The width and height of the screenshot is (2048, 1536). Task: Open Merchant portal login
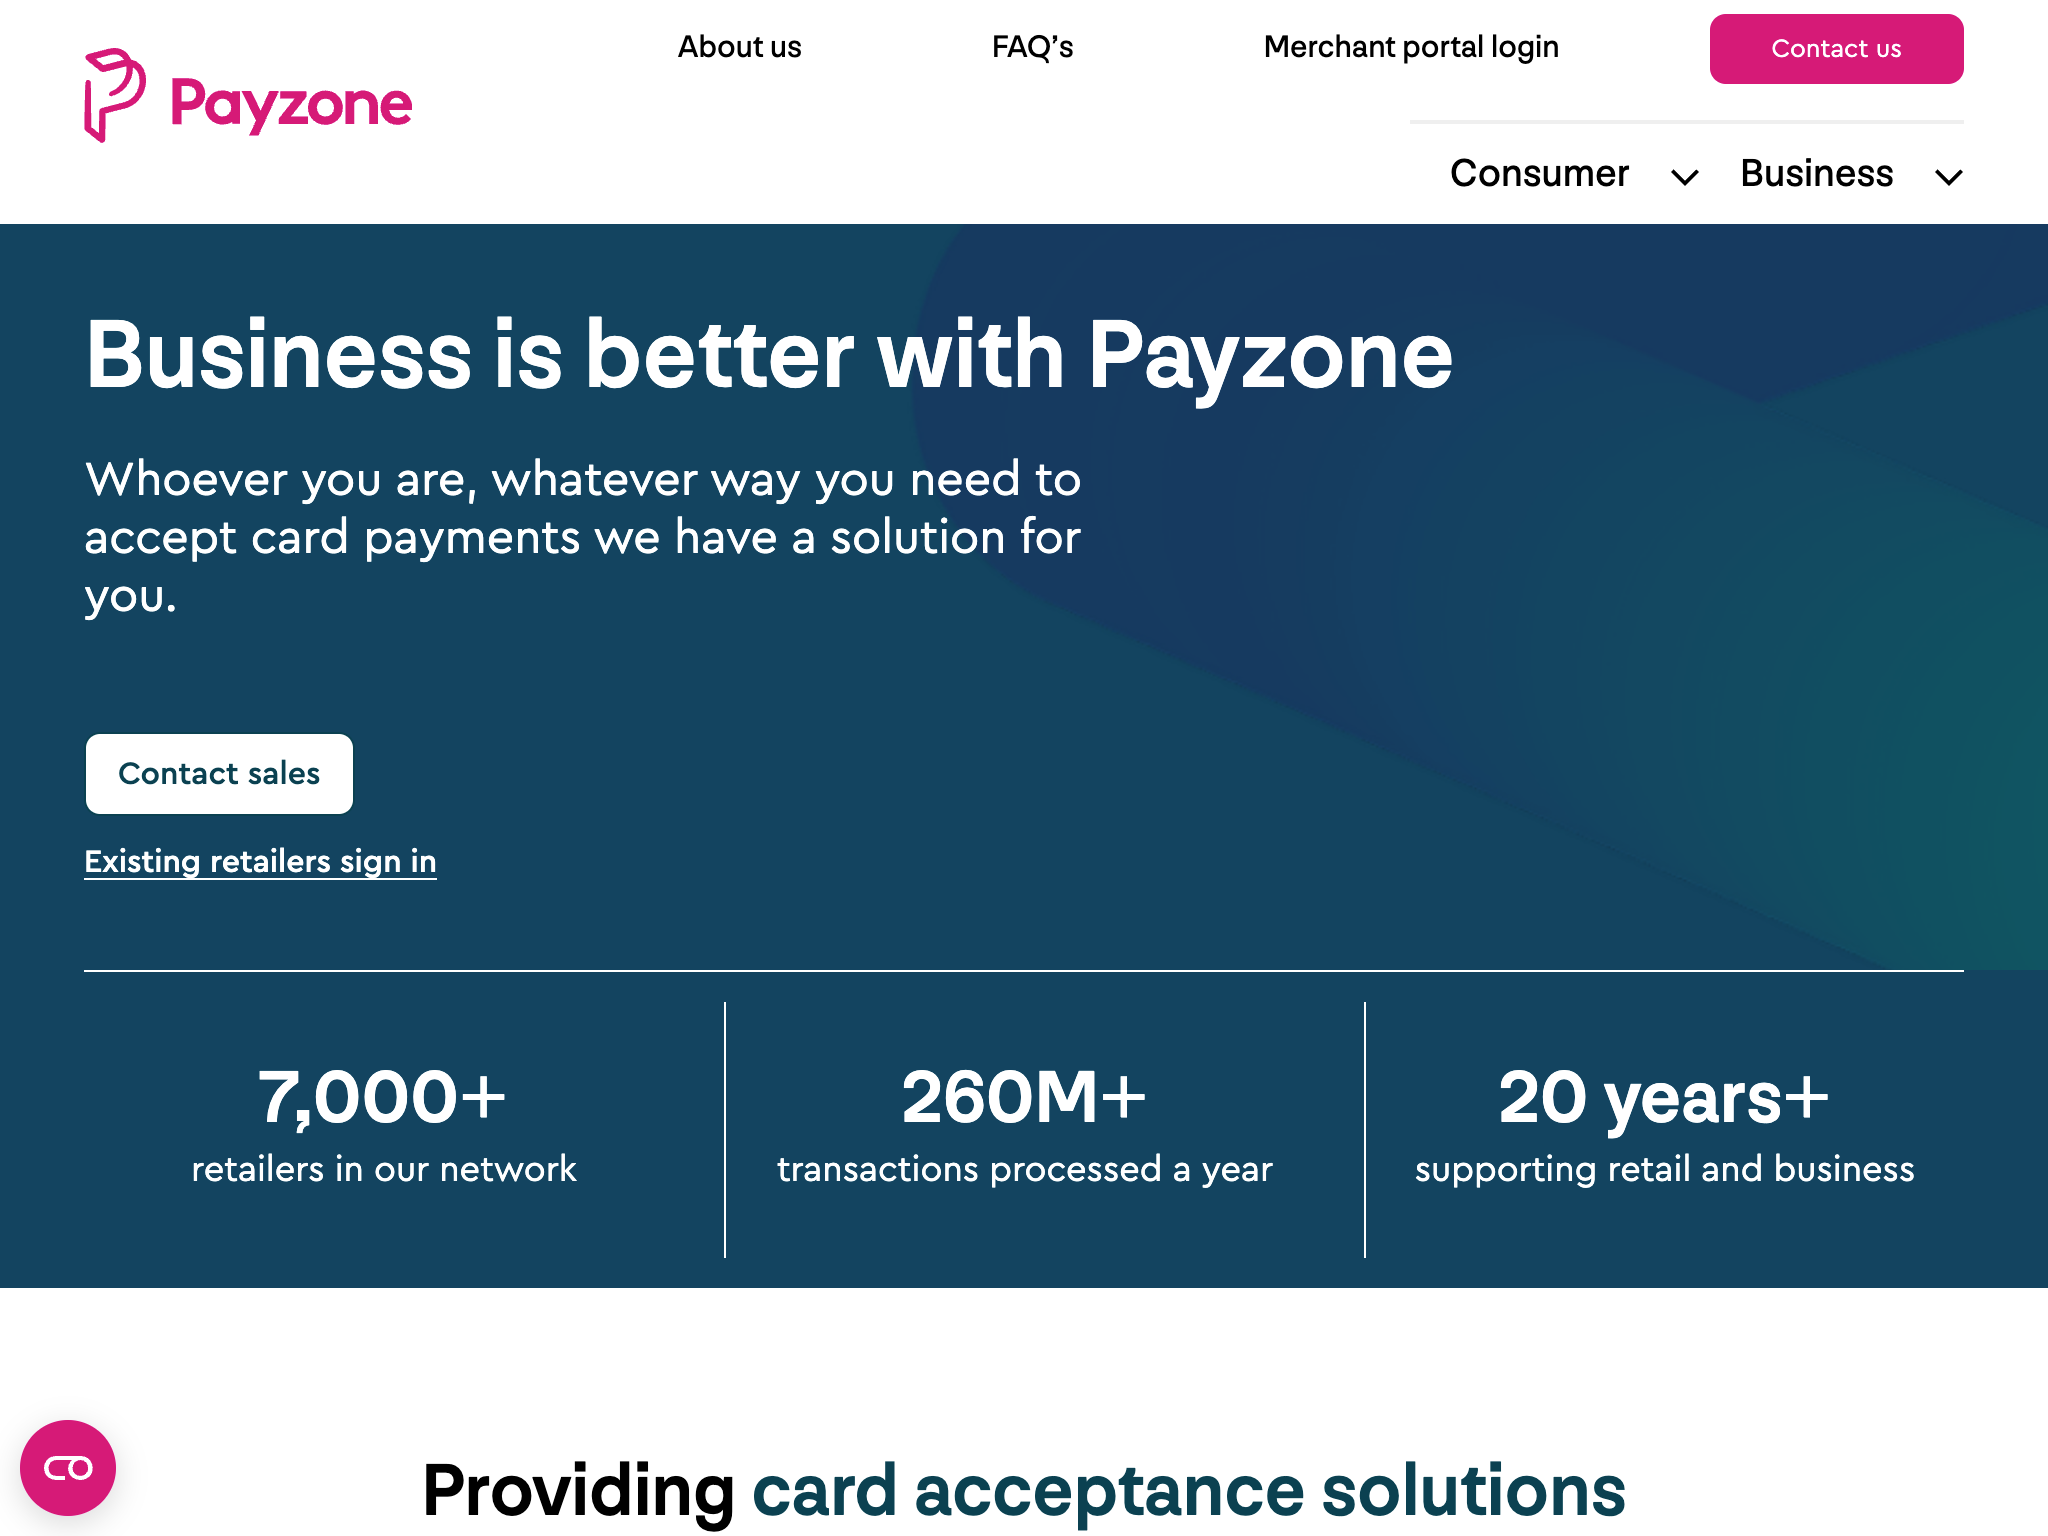point(1411,47)
